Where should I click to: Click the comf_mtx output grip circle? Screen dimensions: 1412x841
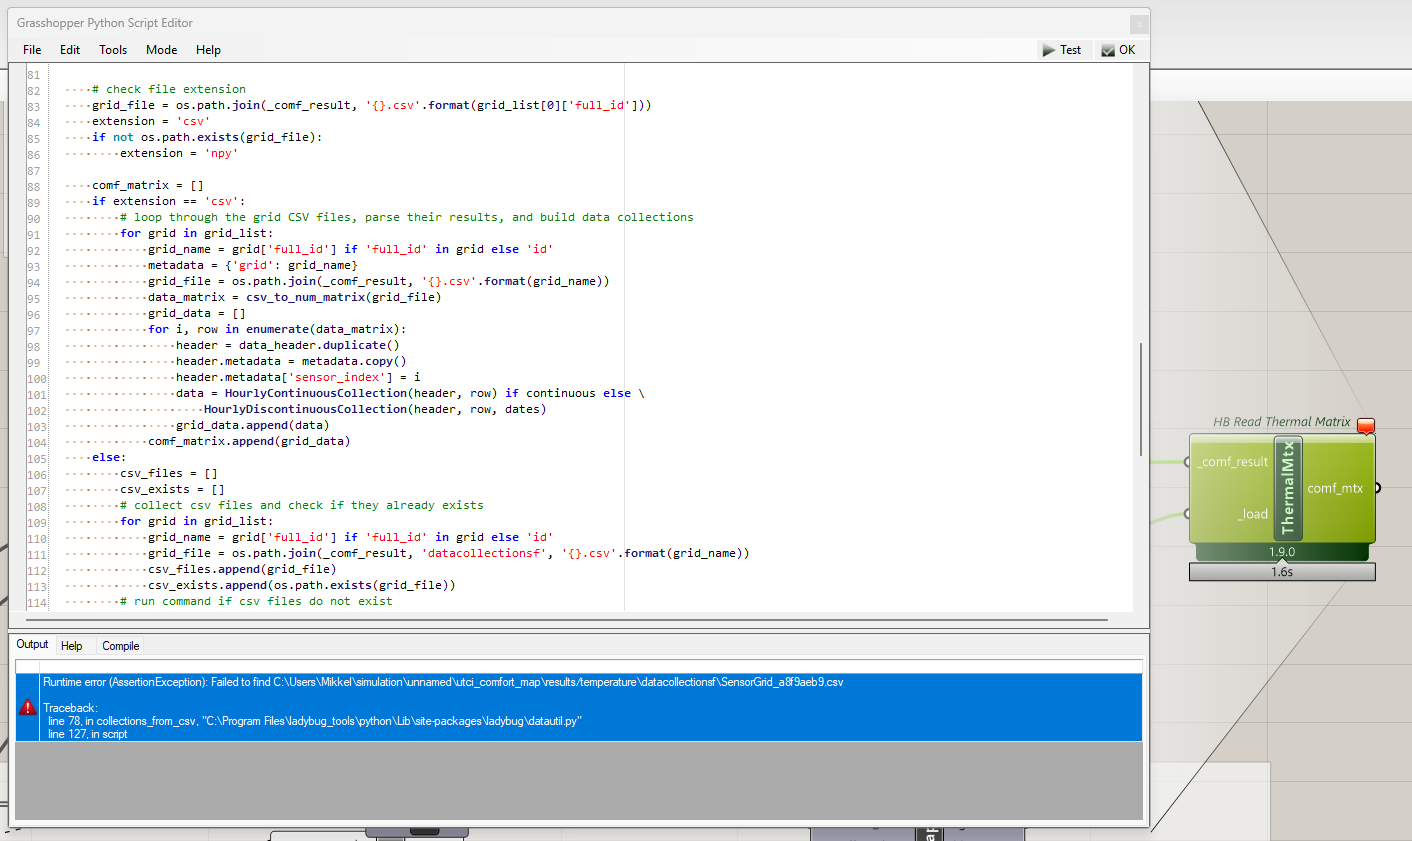[x=1377, y=488]
